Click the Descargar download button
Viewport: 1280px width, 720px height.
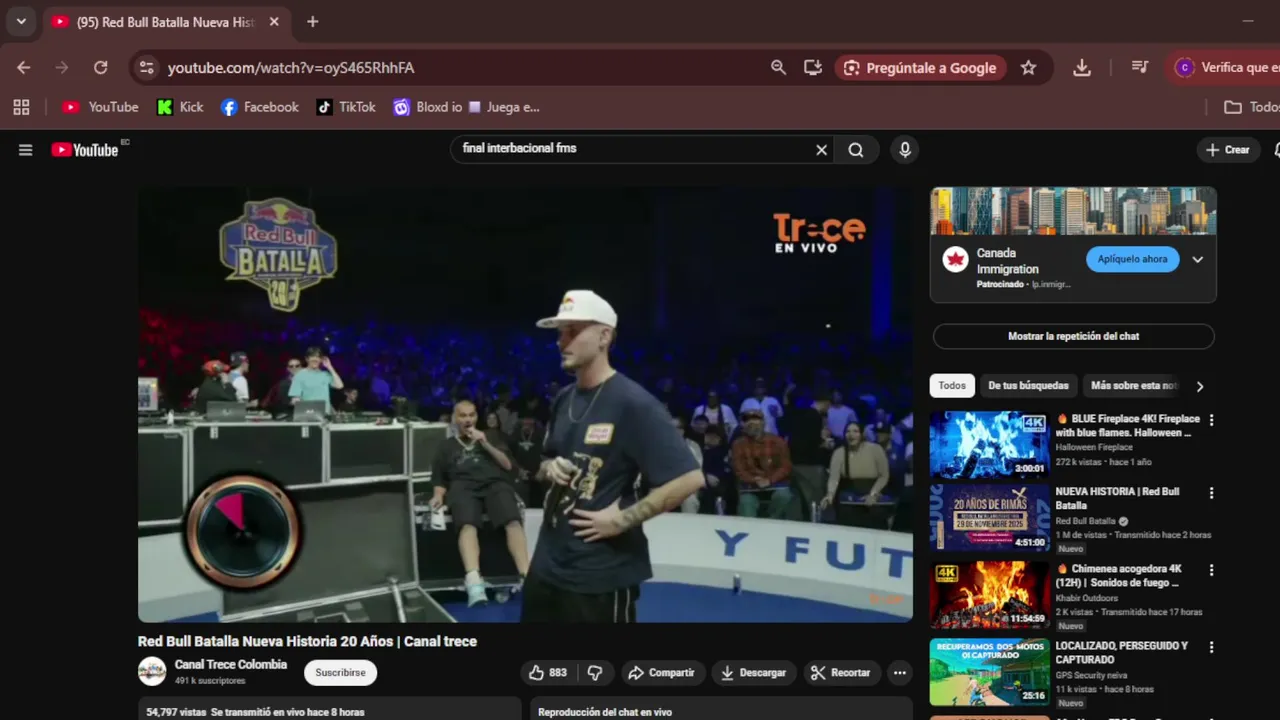coord(754,672)
